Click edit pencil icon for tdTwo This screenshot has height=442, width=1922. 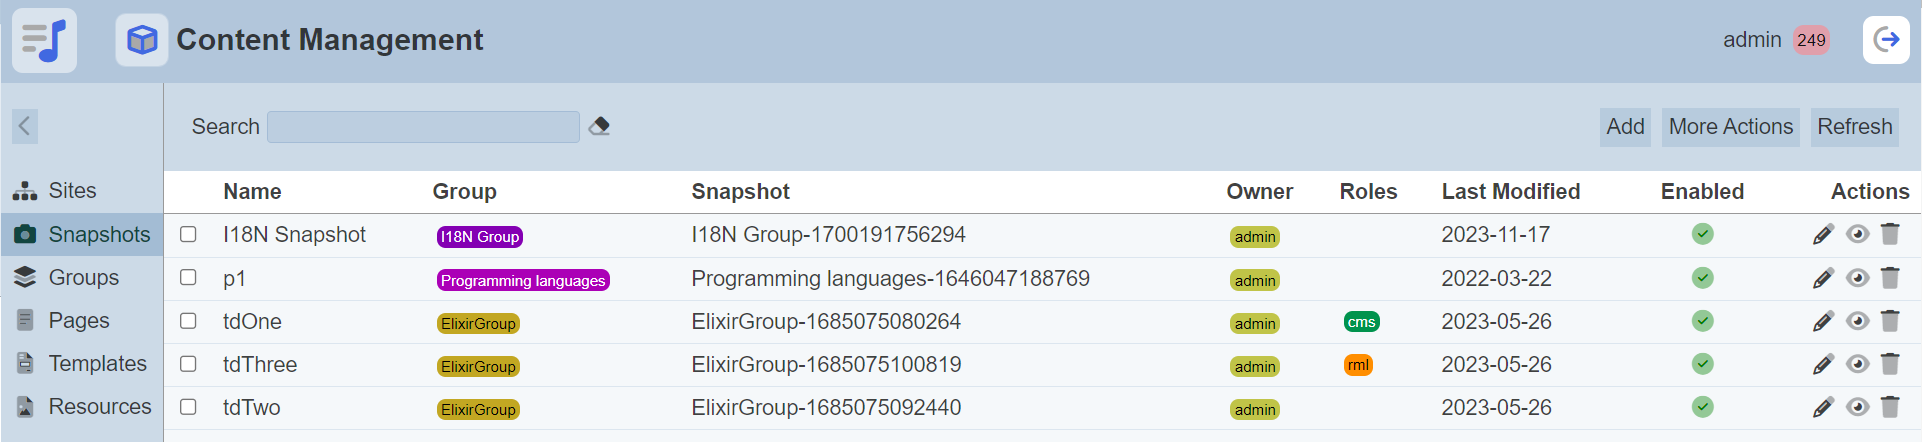pyautogui.click(x=1822, y=407)
